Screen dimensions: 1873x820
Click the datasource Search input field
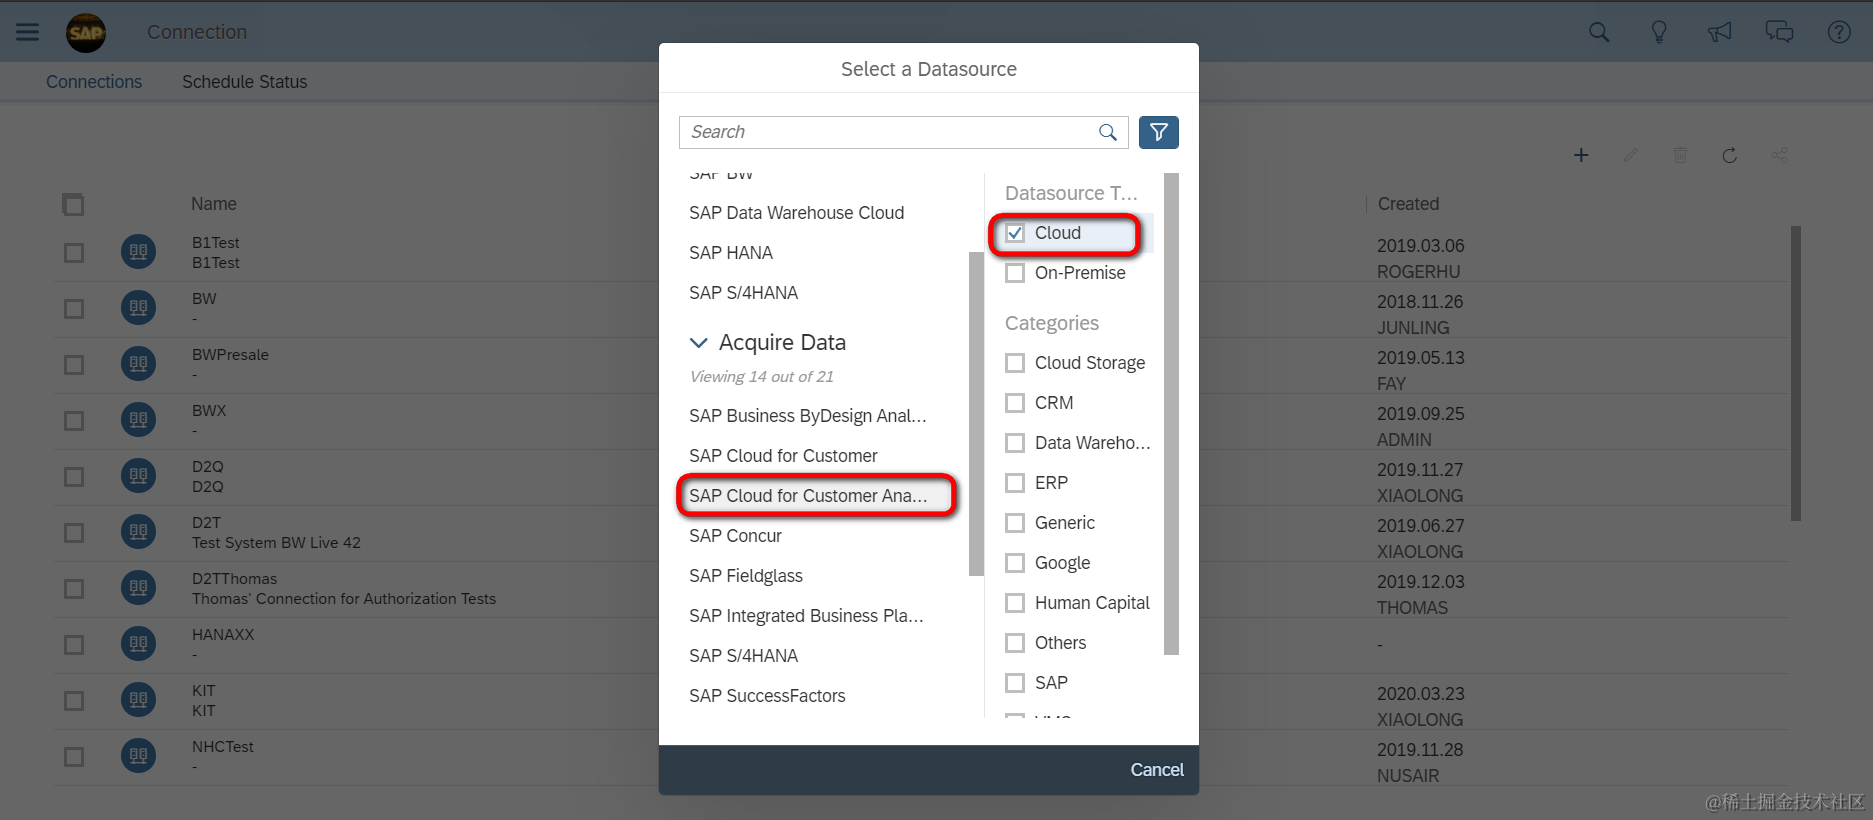point(890,132)
